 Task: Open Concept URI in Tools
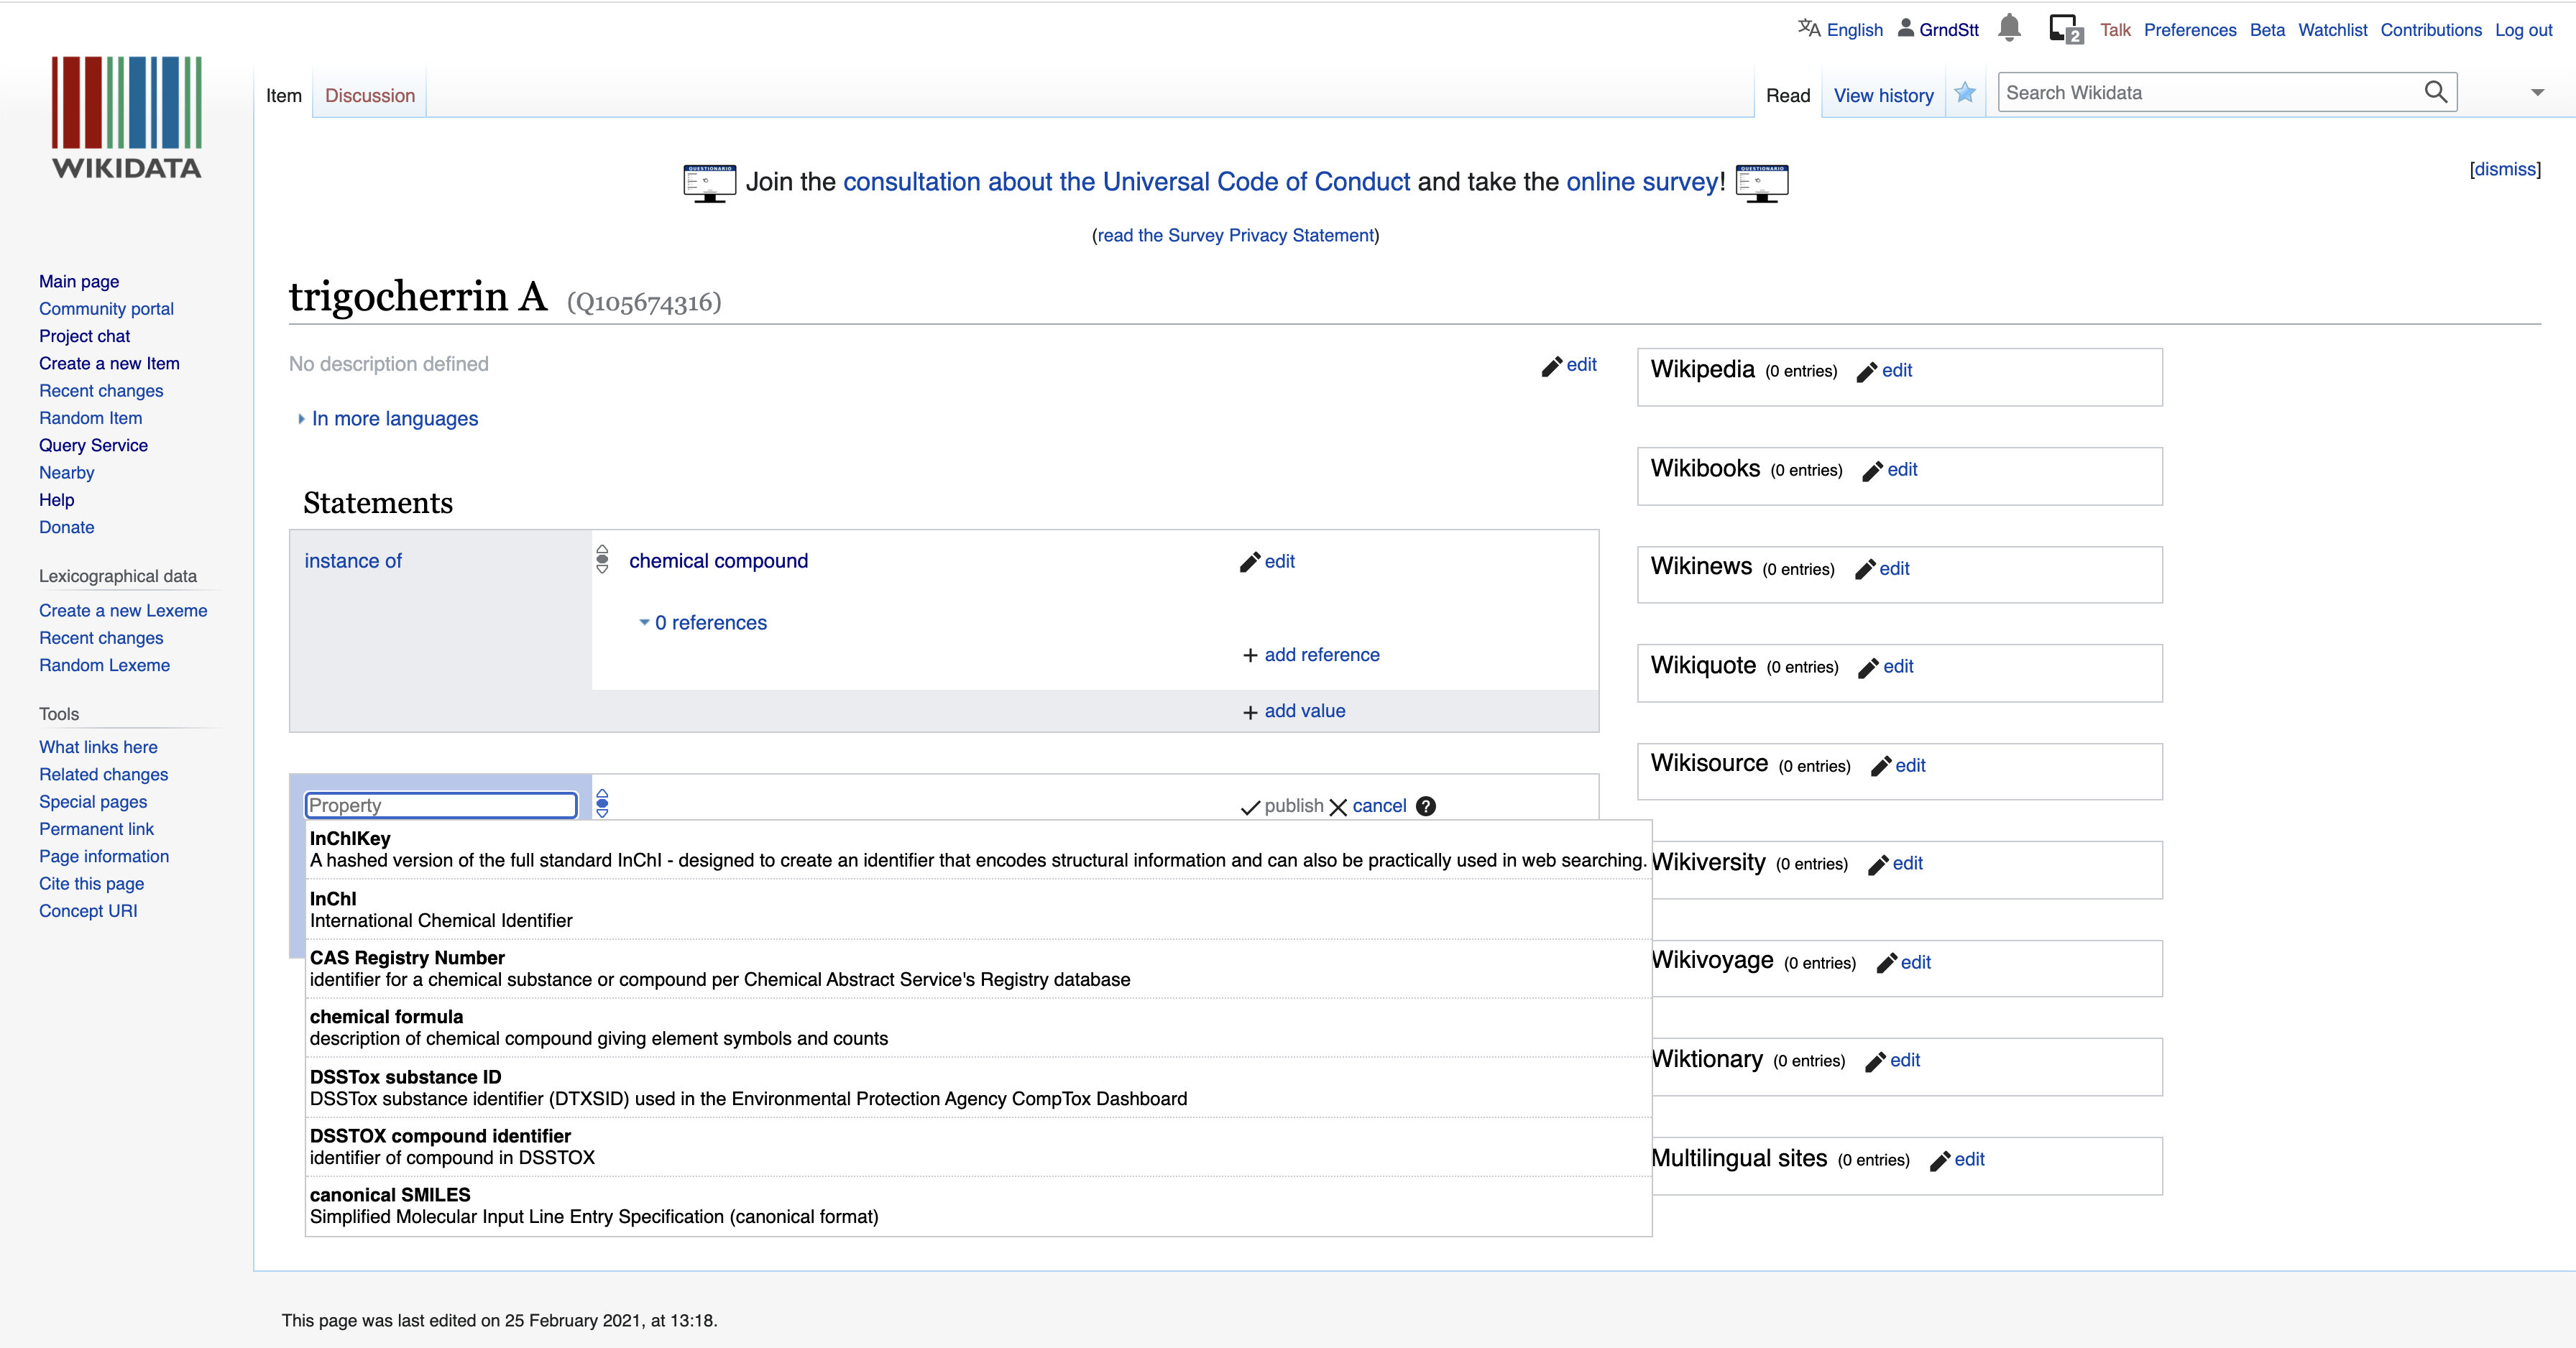[x=88, y=912]
